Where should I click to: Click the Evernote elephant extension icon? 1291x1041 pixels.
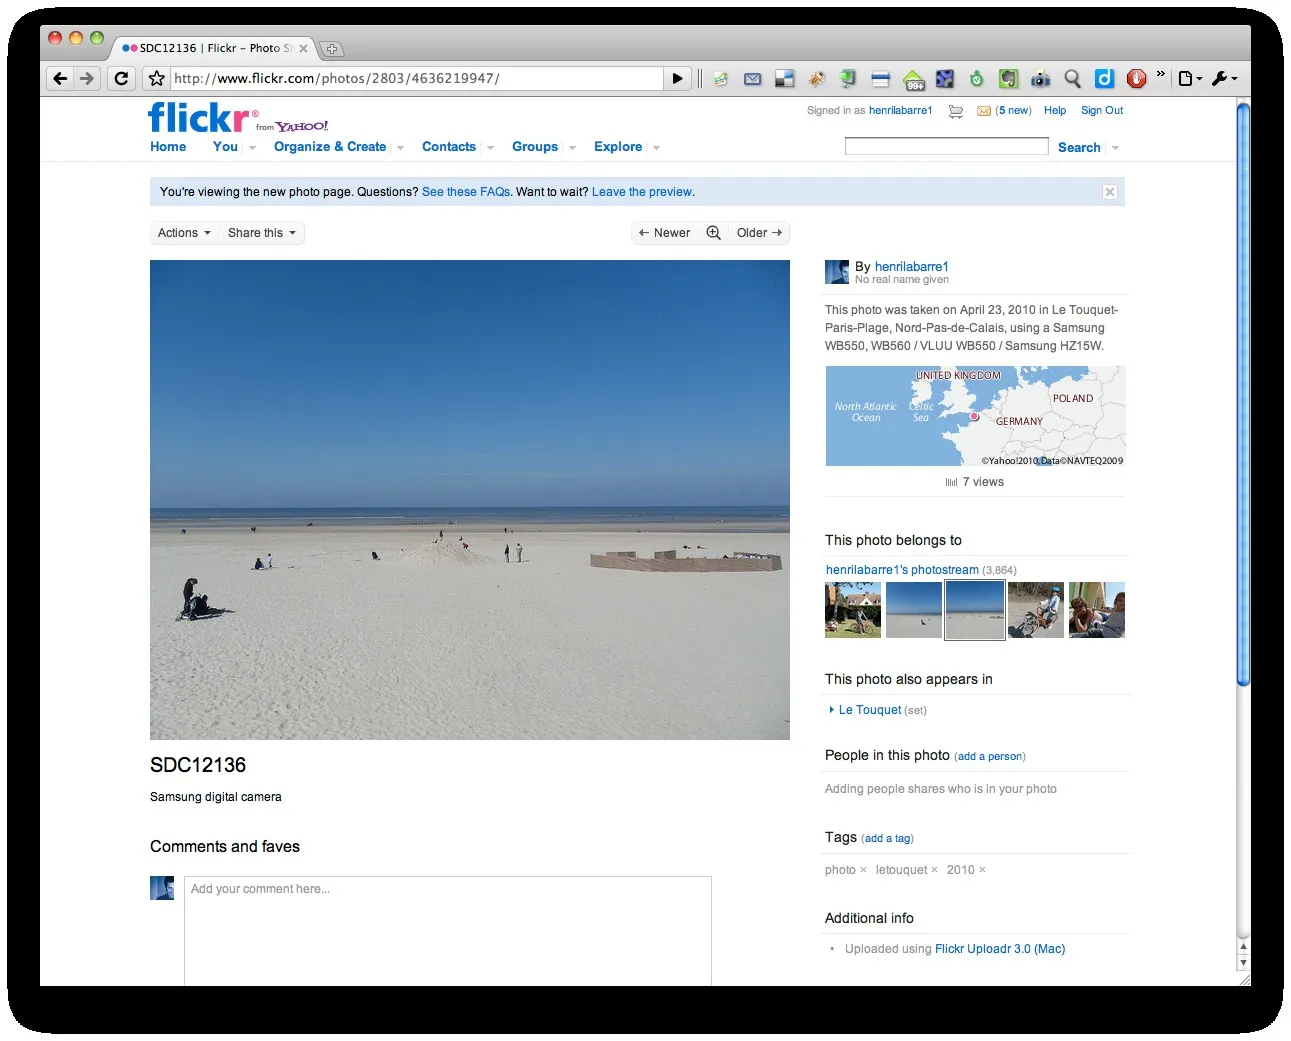pyautogui.click(x=1008, y=78)
